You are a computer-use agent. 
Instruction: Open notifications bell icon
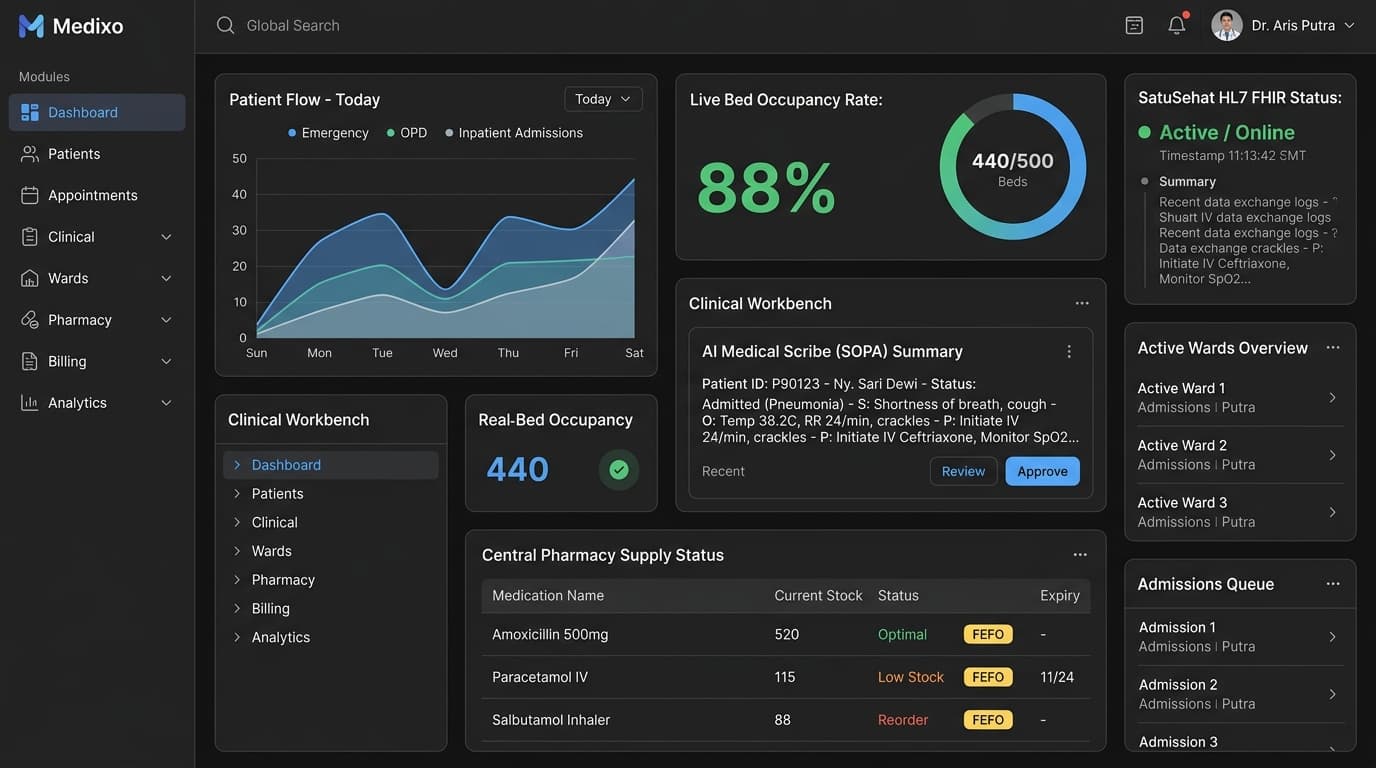[1177, 25]
